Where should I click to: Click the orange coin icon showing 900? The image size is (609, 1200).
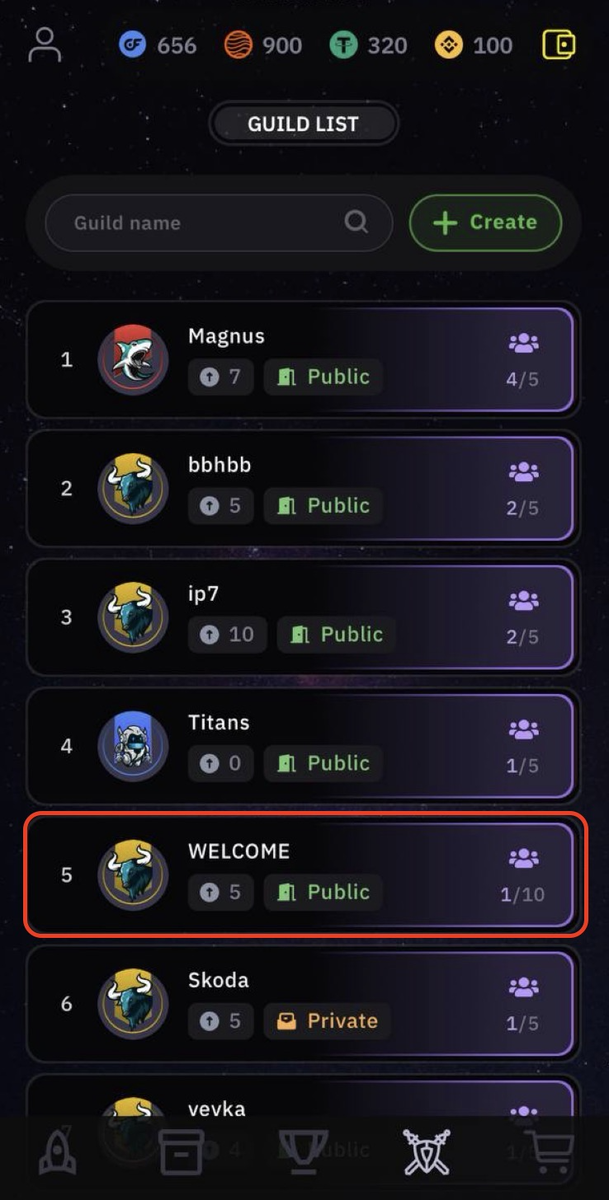240,44
